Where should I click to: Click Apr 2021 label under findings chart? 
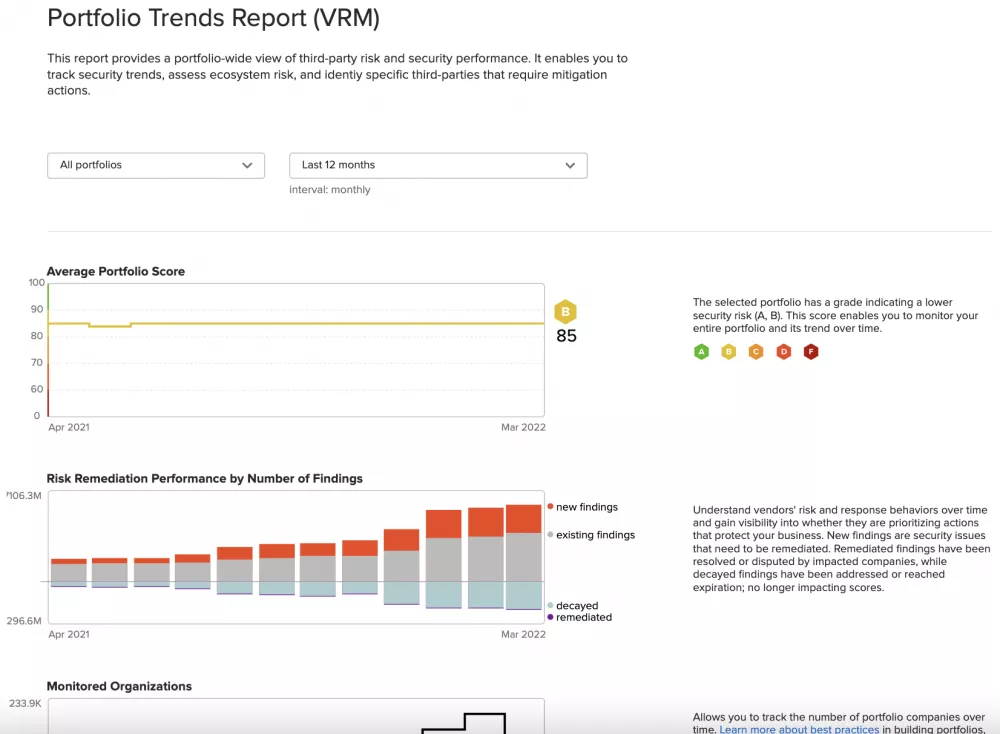coord(69,635)
